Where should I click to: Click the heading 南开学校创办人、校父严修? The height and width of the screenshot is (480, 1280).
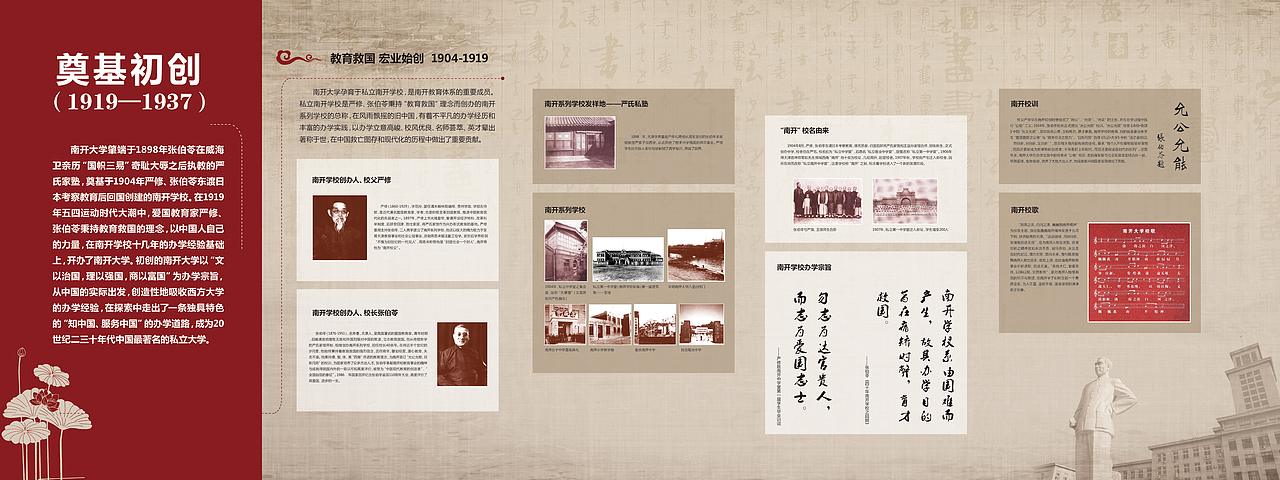pyautogui.click(x=350, y=180)
